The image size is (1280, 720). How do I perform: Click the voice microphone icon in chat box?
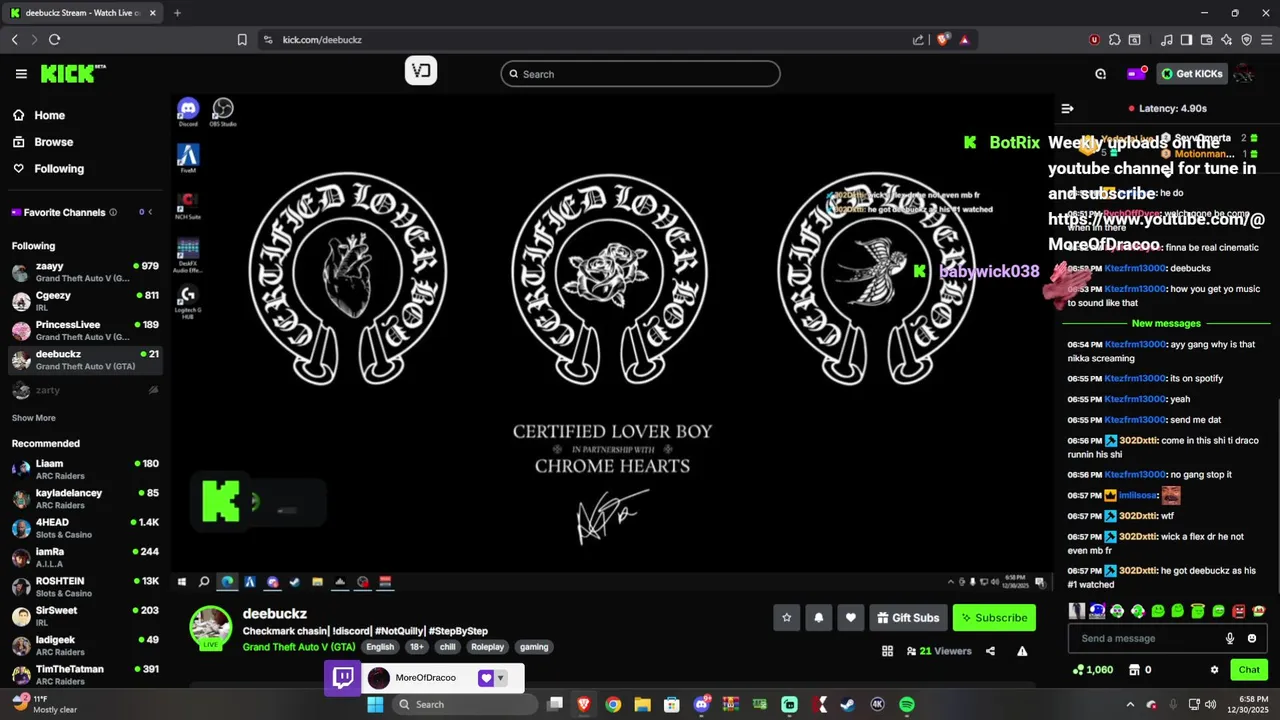1230,638
